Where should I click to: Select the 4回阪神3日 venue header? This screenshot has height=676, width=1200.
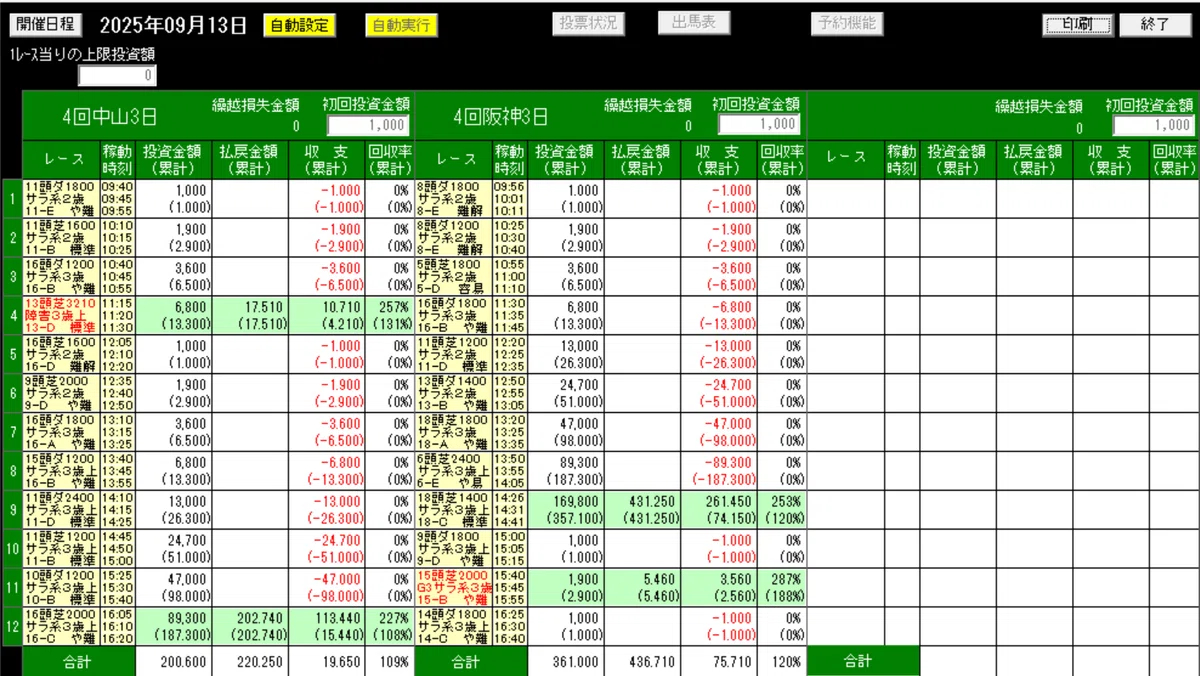500,117
